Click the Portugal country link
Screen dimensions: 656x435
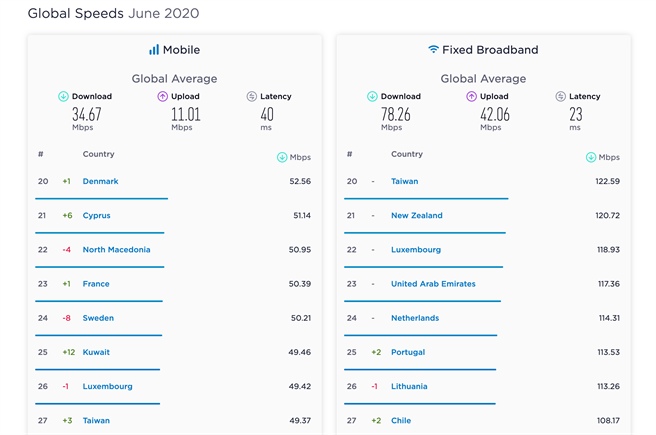coord(408,352)
